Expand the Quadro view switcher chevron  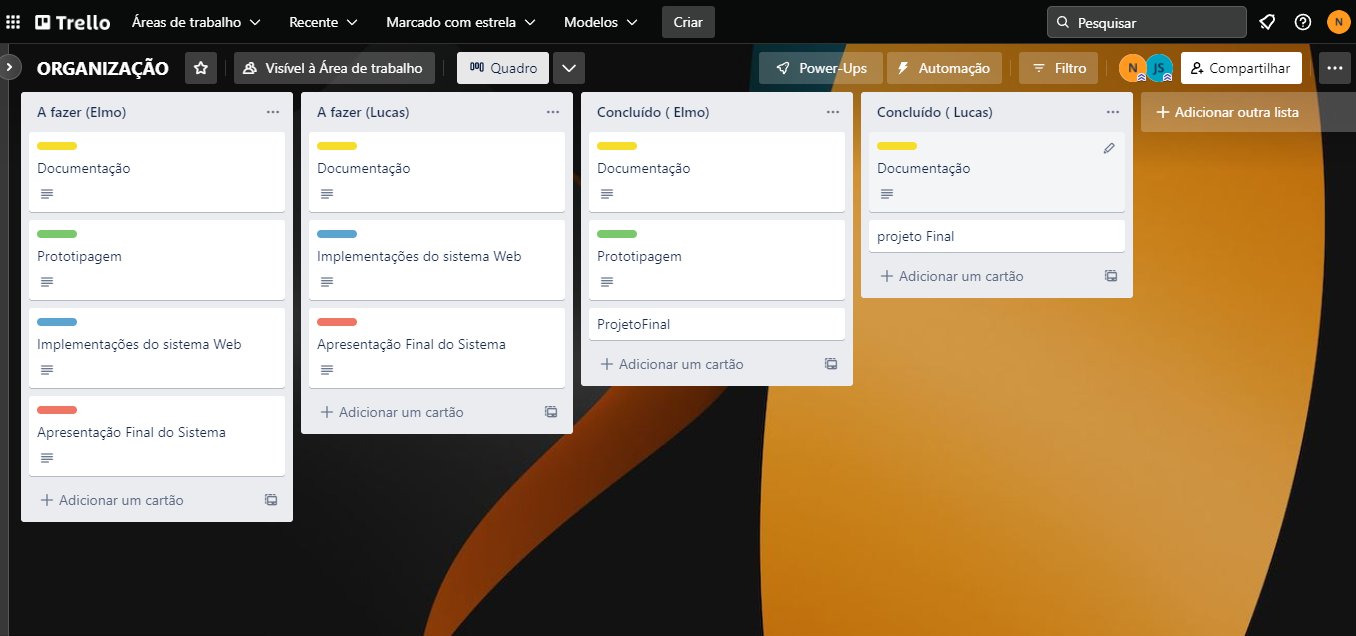(568, 67)
